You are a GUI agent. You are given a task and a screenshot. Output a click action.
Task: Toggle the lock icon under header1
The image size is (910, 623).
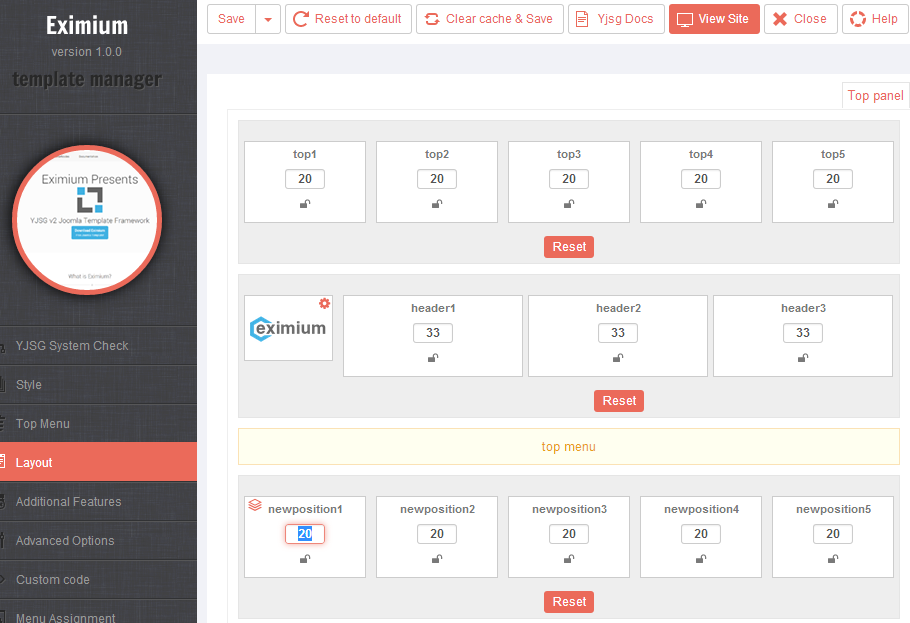click(x=433, y=358)
